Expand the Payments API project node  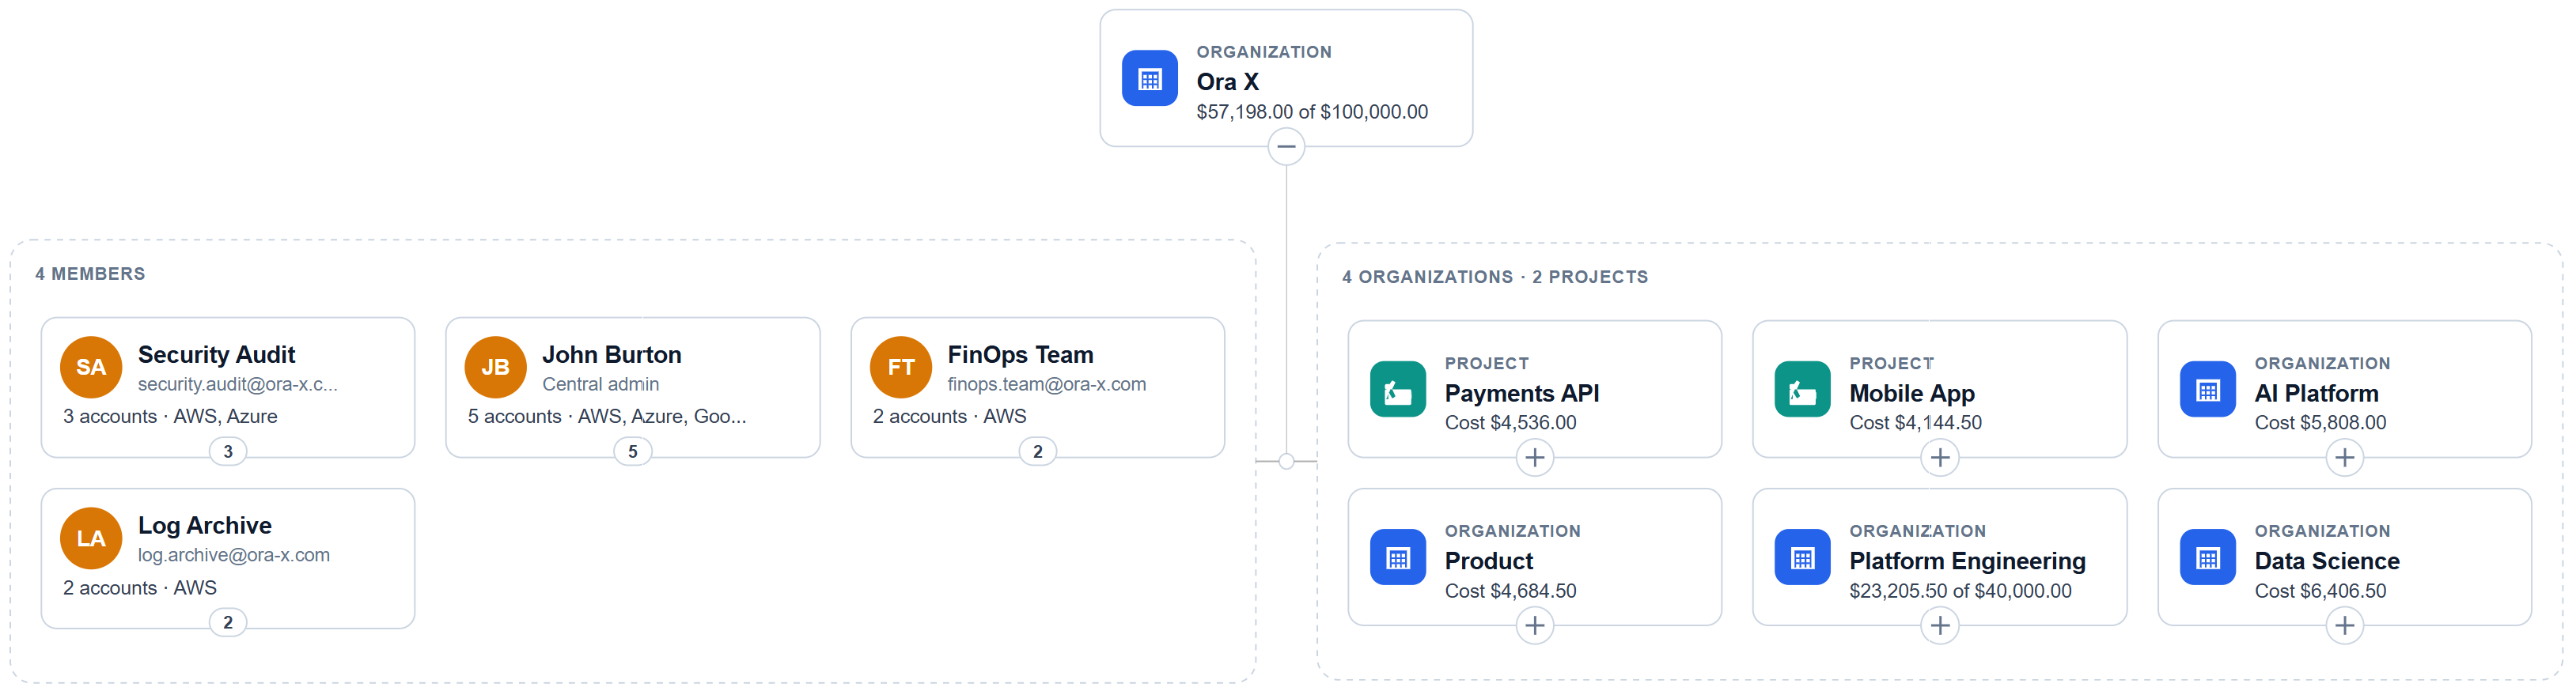click(x=1534, y=458)
